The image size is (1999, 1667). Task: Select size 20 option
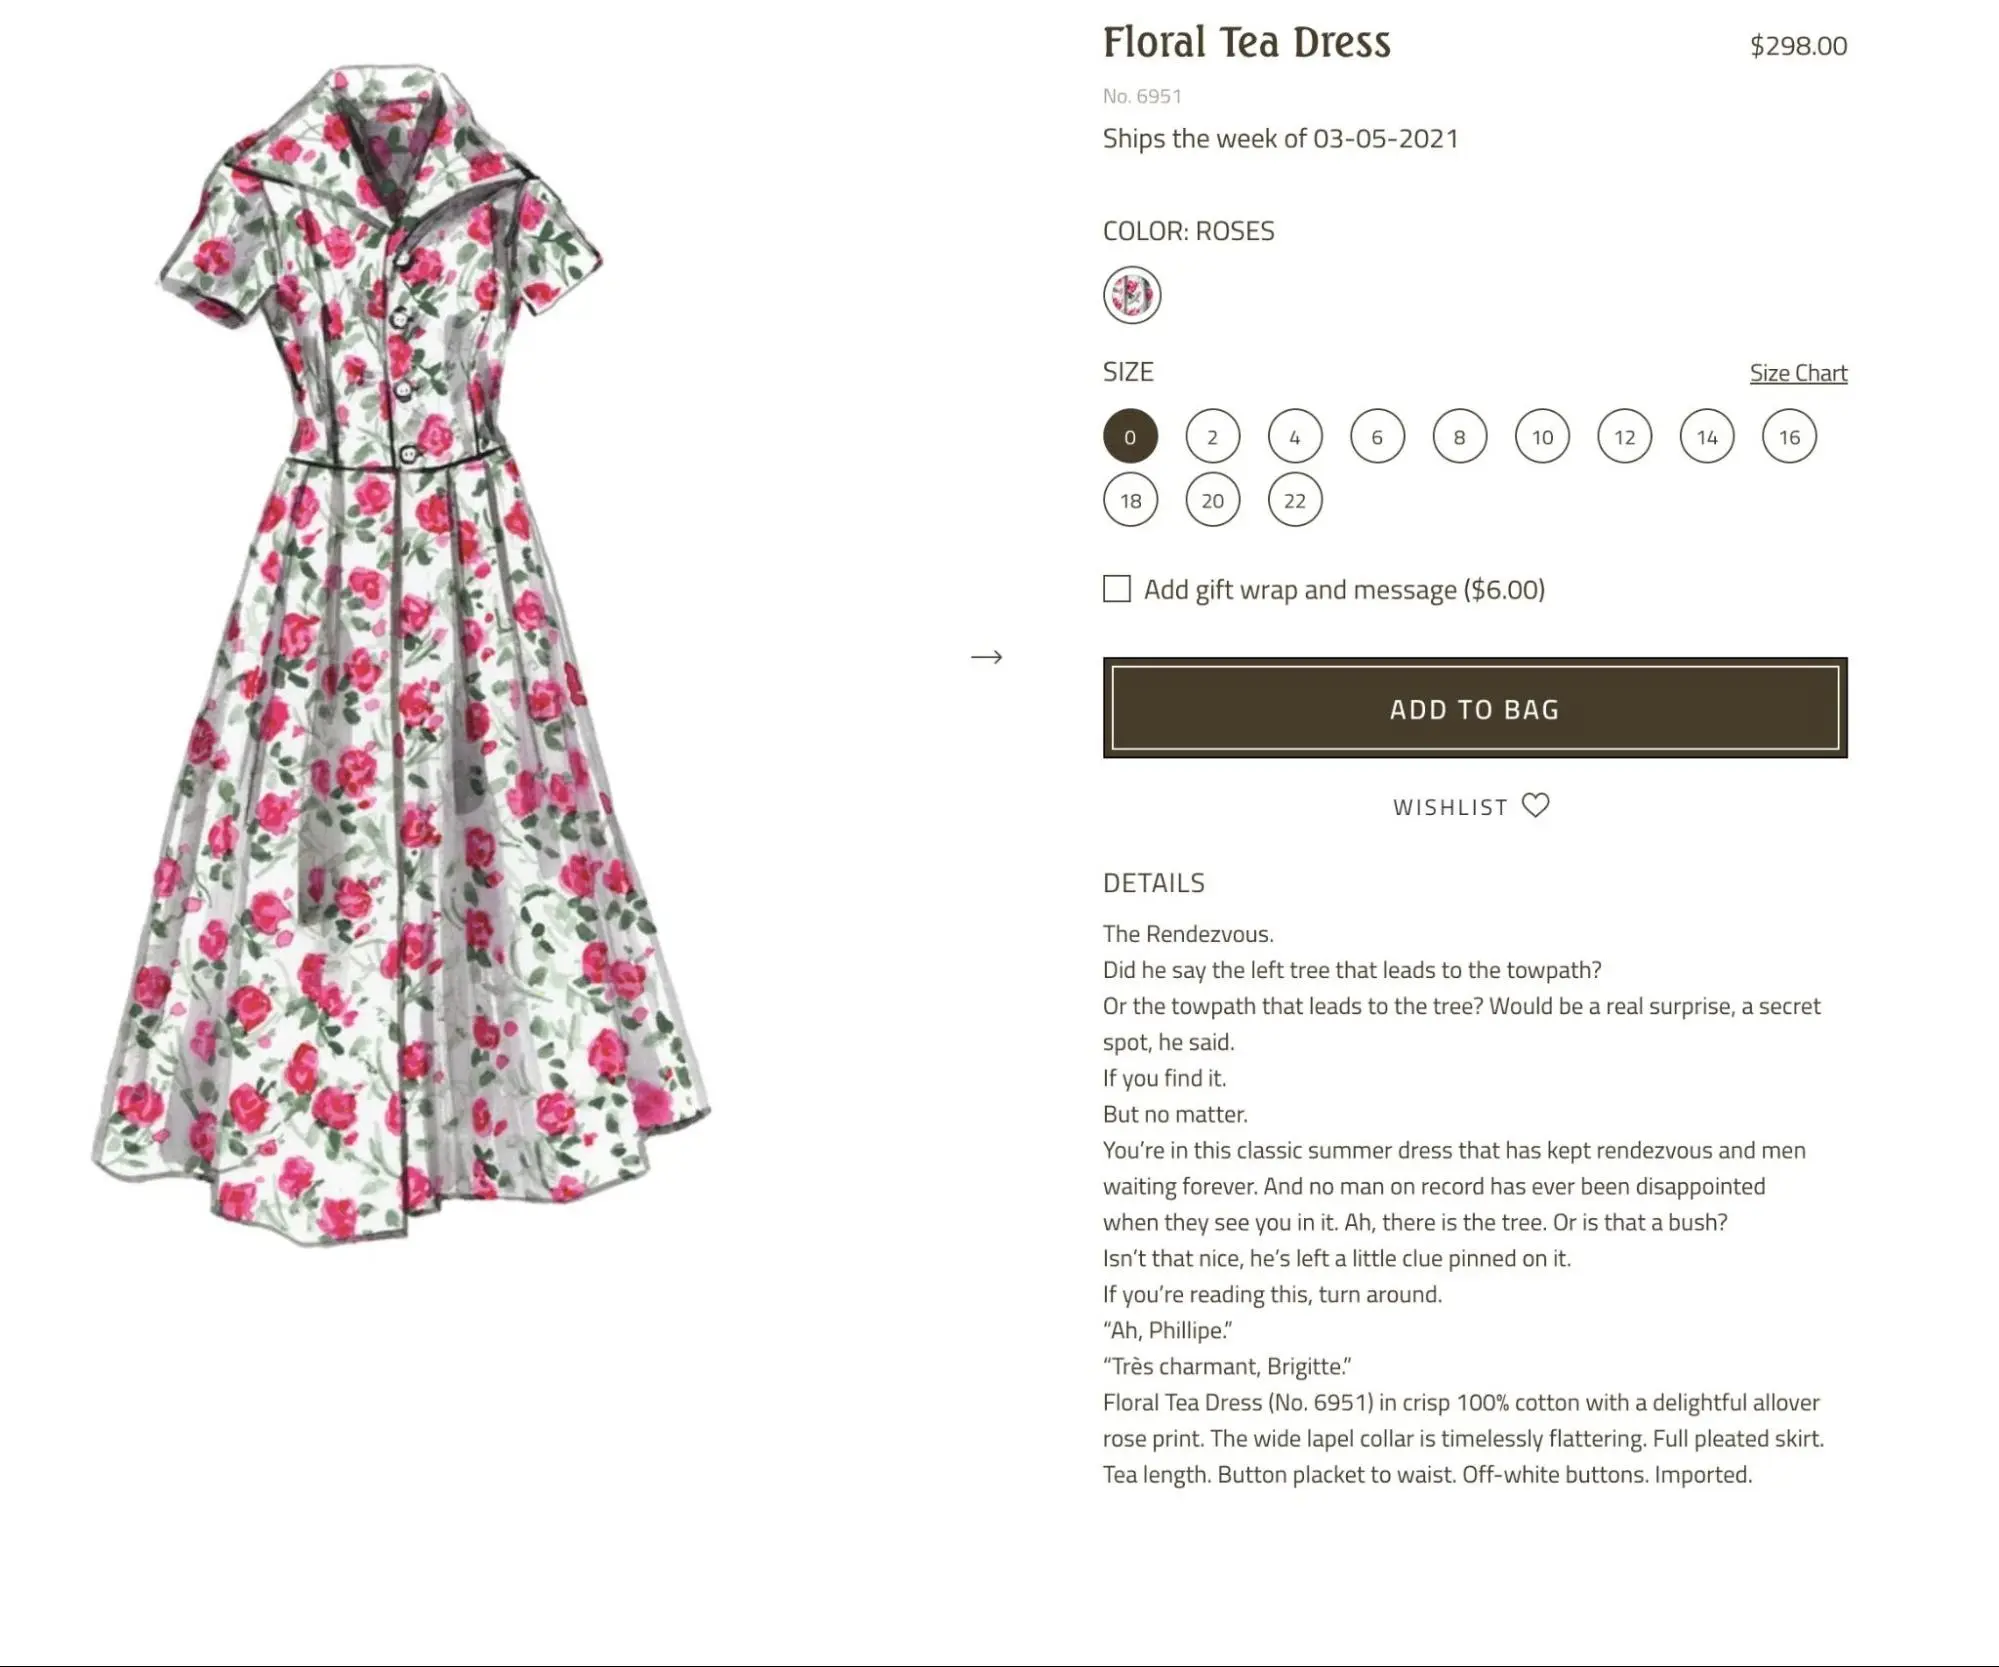[1212, 500]
